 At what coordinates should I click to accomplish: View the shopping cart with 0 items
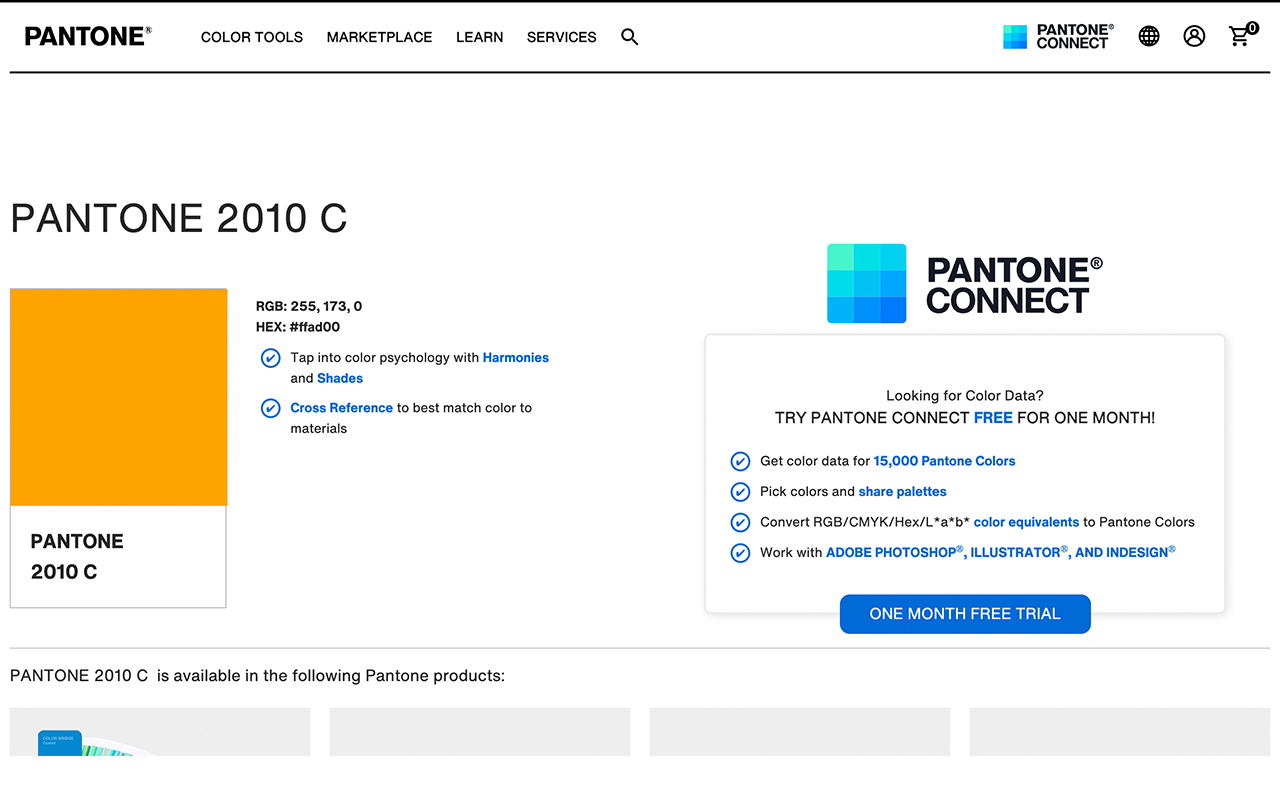(1239, 36)
